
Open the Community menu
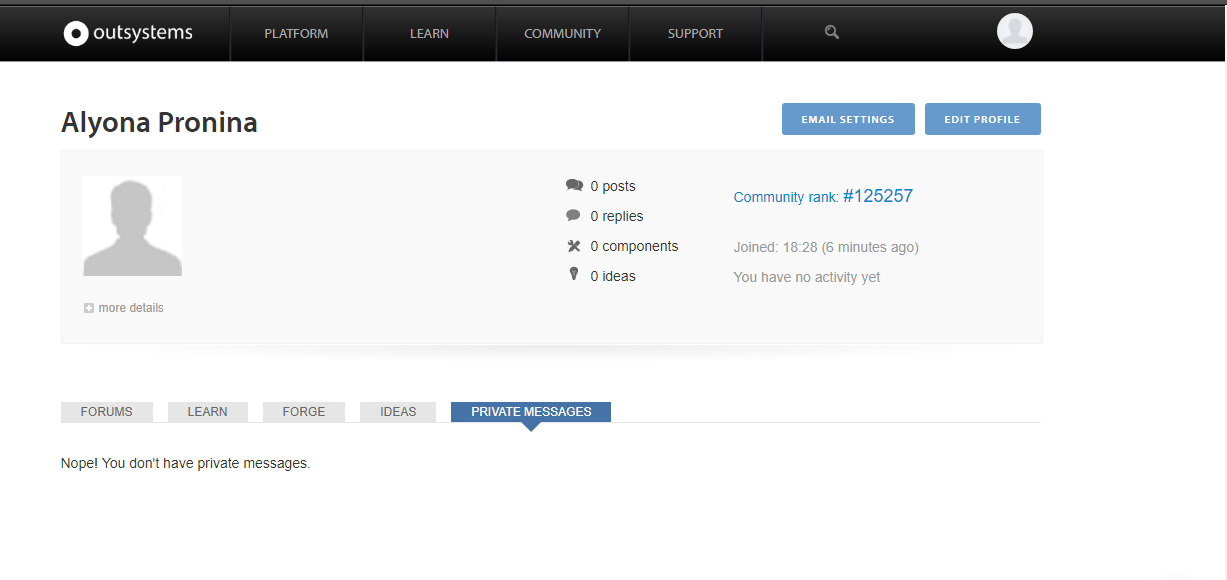tap(562, 33)
